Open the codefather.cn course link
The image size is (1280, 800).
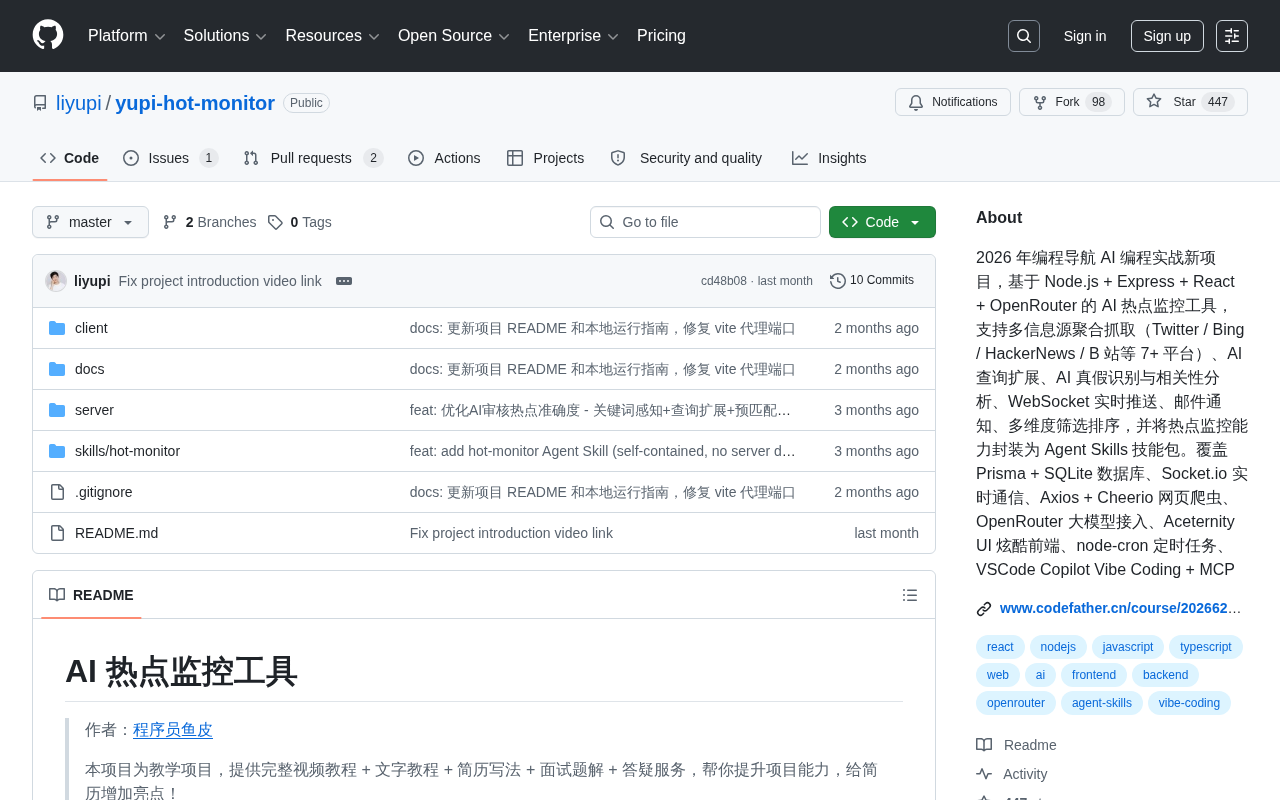tap(1121, 608)
